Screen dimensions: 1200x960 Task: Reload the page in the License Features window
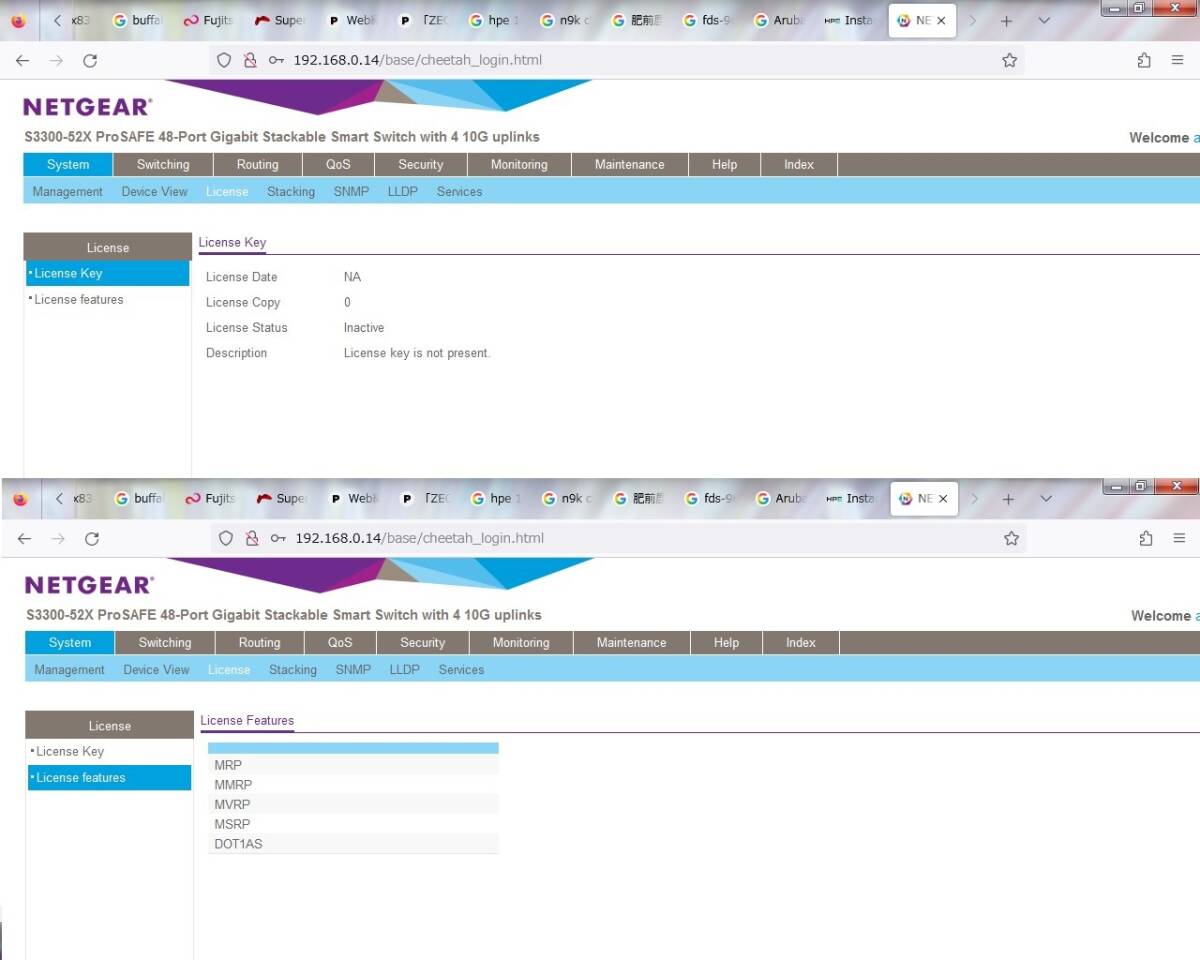click(92, 538)
